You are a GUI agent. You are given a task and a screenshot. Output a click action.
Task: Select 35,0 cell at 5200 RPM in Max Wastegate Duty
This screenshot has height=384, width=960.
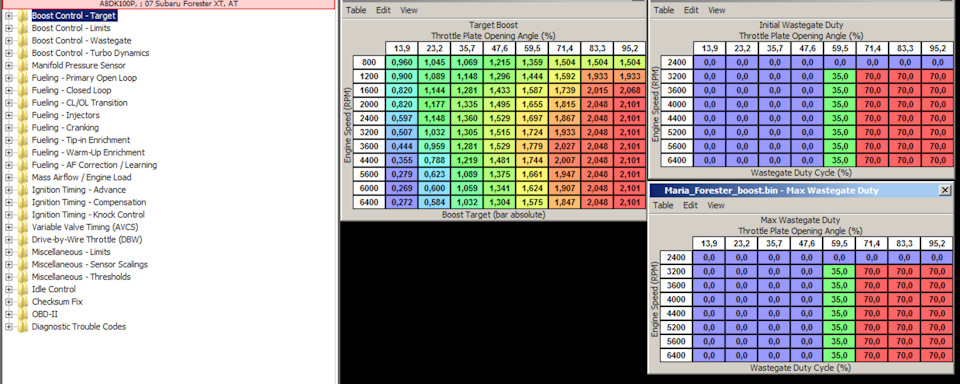(840, 328)
